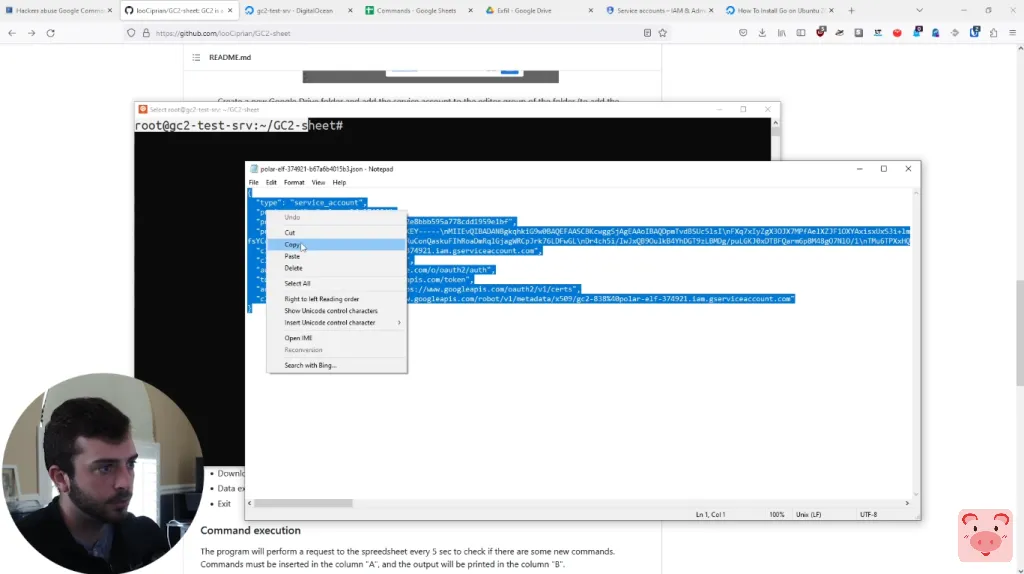Choose Select All in the context menu
The width and height of the screenshot is (1024, 574).
coord(336,283)
